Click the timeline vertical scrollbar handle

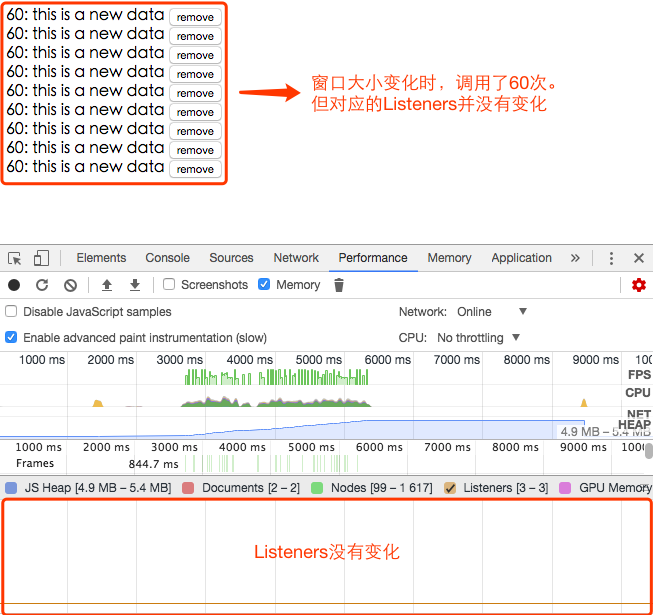pos(649,451)
